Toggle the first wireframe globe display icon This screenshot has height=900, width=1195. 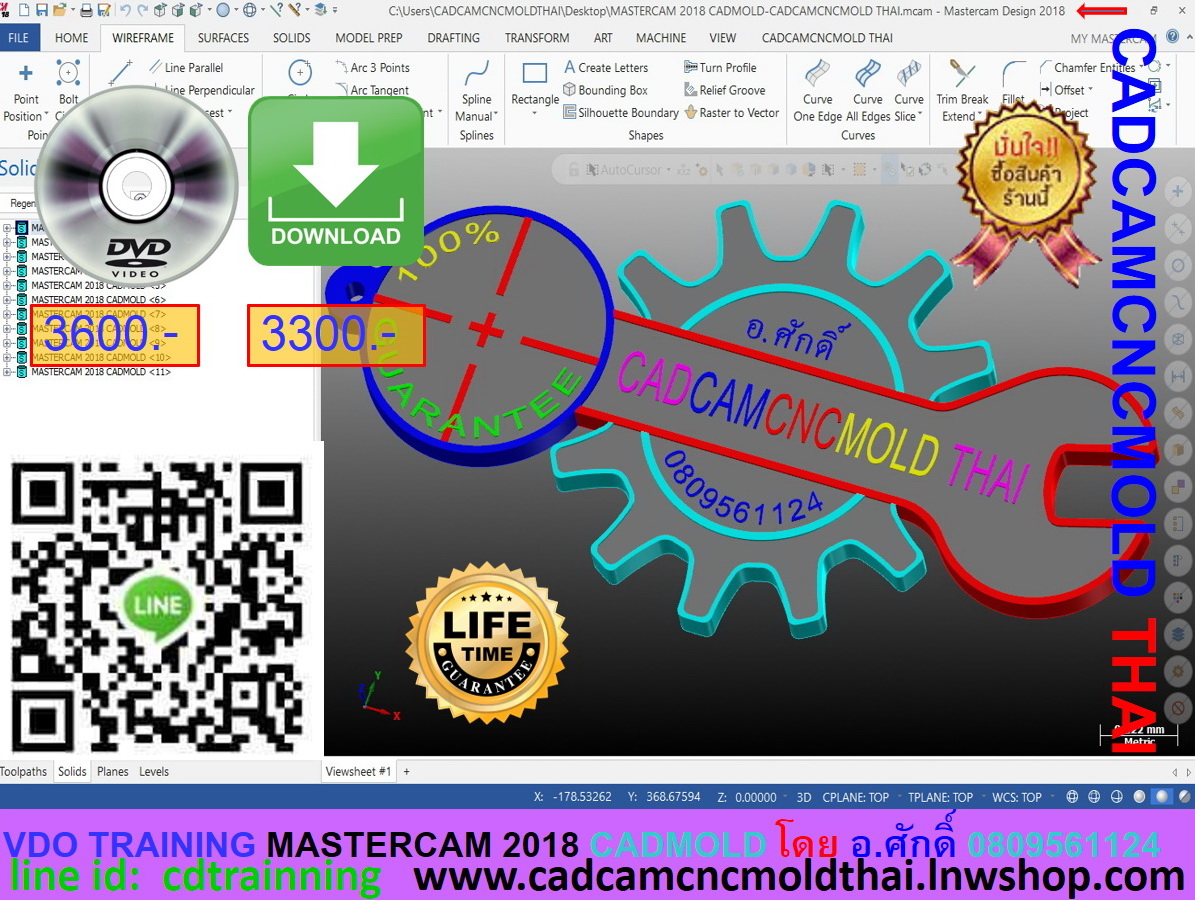coord(1072,797)
